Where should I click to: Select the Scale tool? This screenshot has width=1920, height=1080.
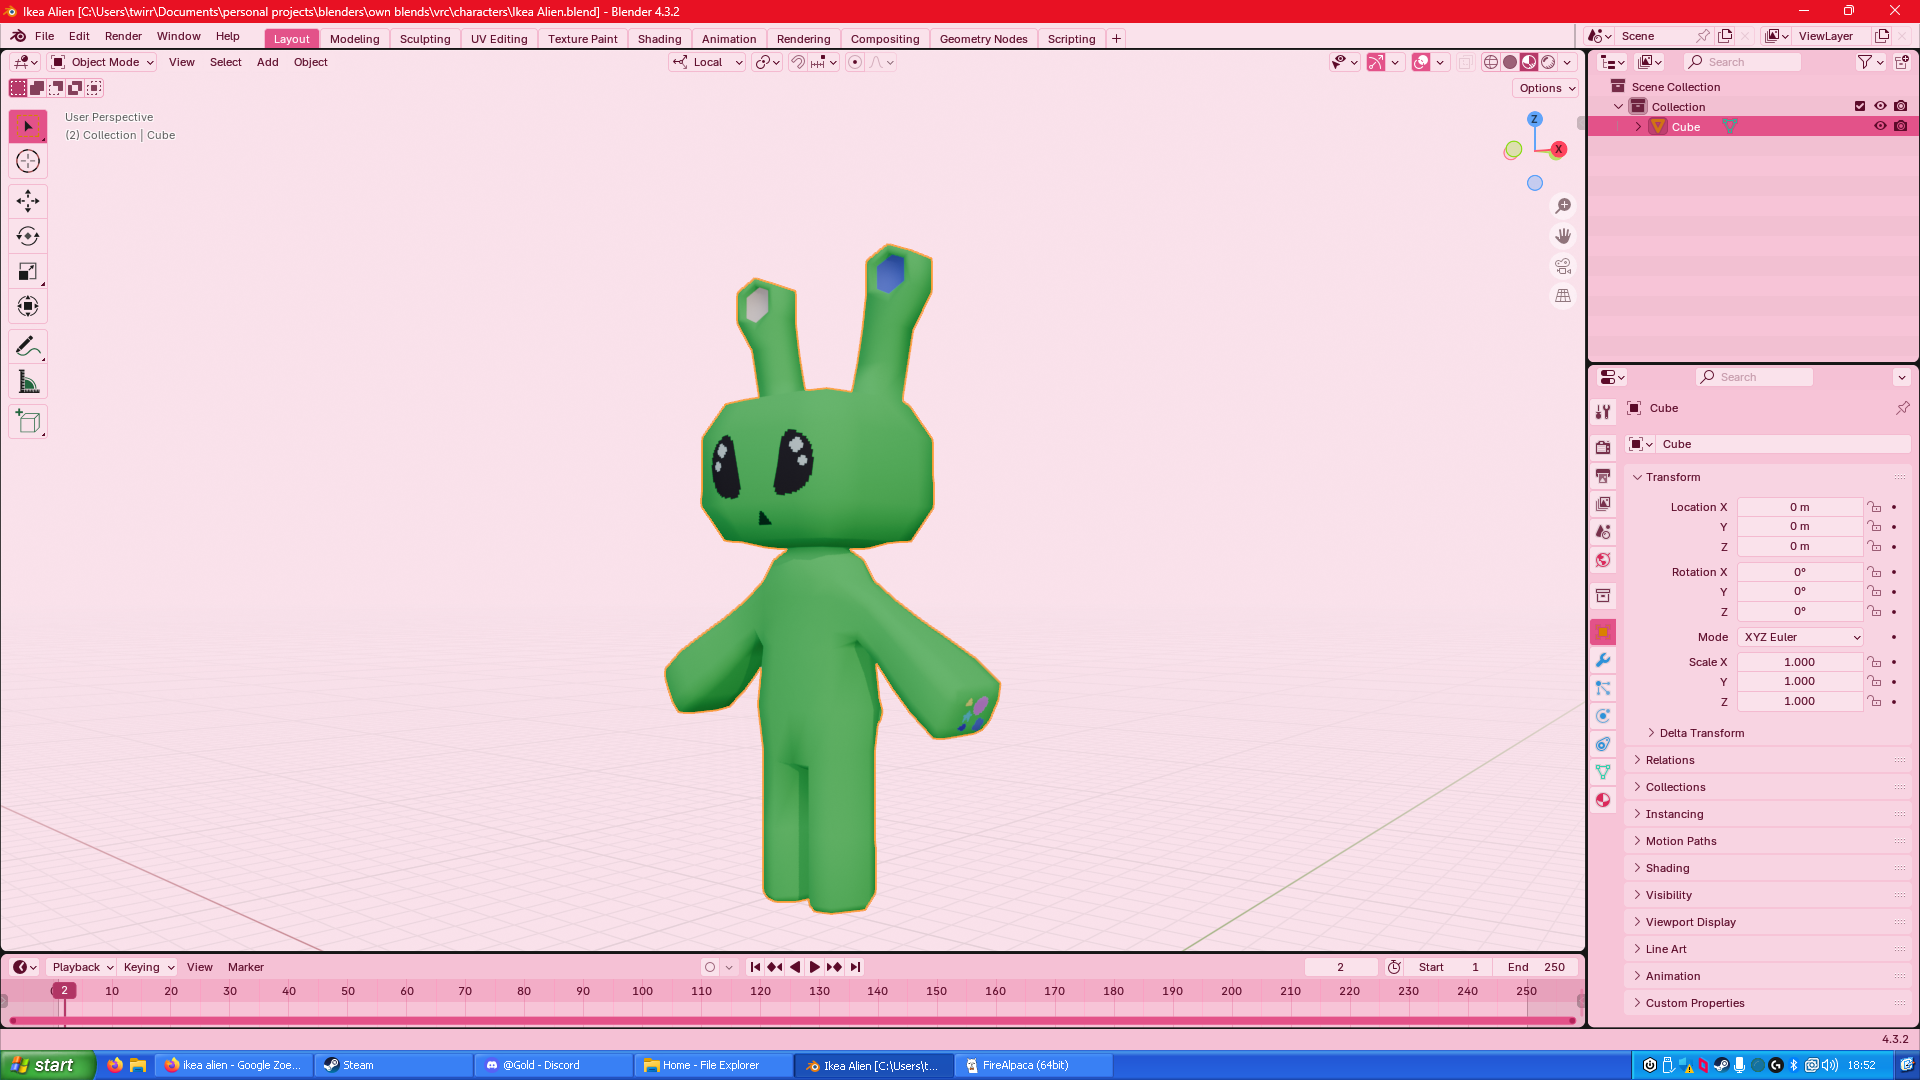pos(28,271)
